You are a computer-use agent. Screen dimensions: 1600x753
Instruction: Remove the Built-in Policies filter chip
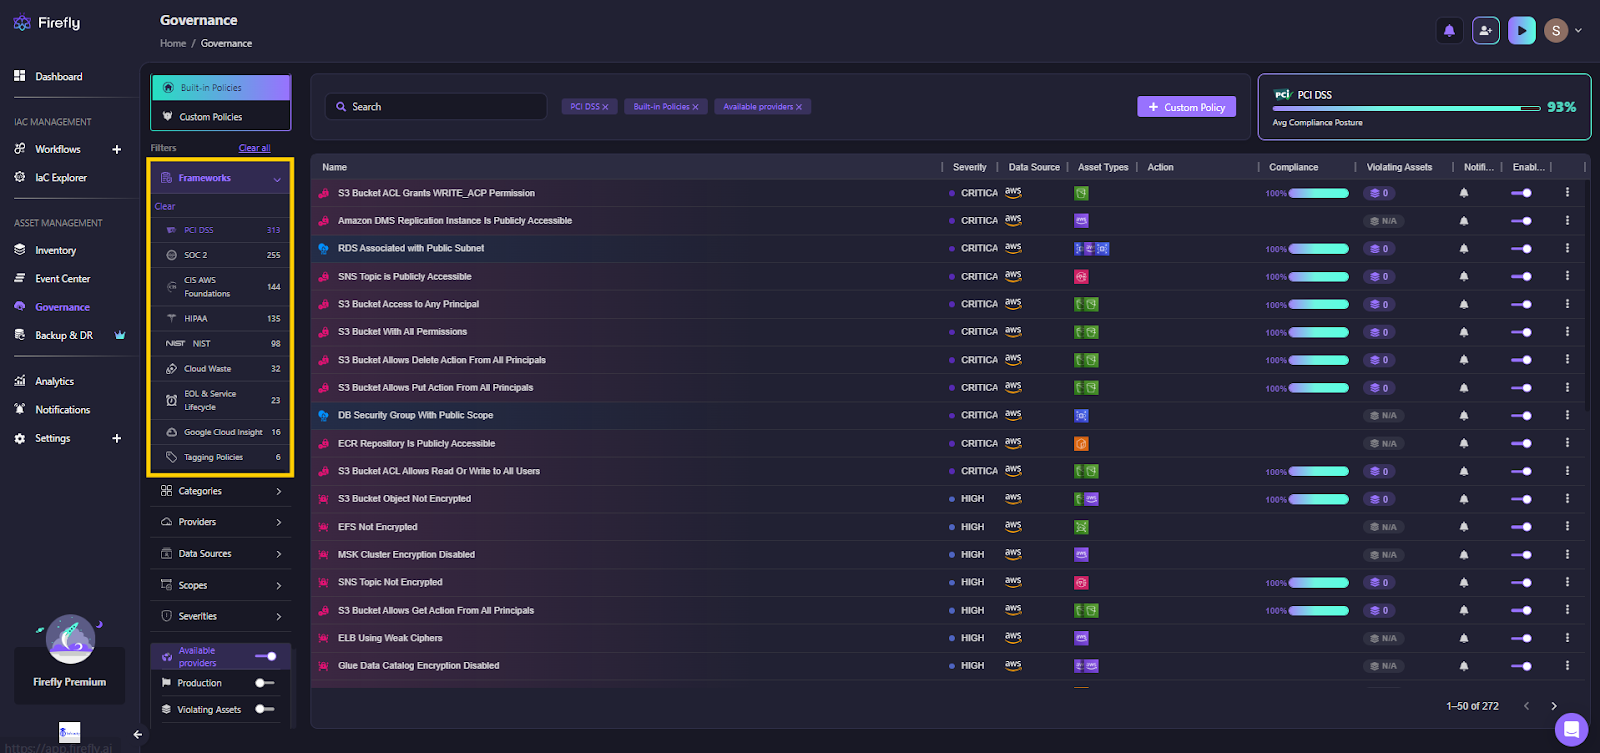tap(695, 107)
